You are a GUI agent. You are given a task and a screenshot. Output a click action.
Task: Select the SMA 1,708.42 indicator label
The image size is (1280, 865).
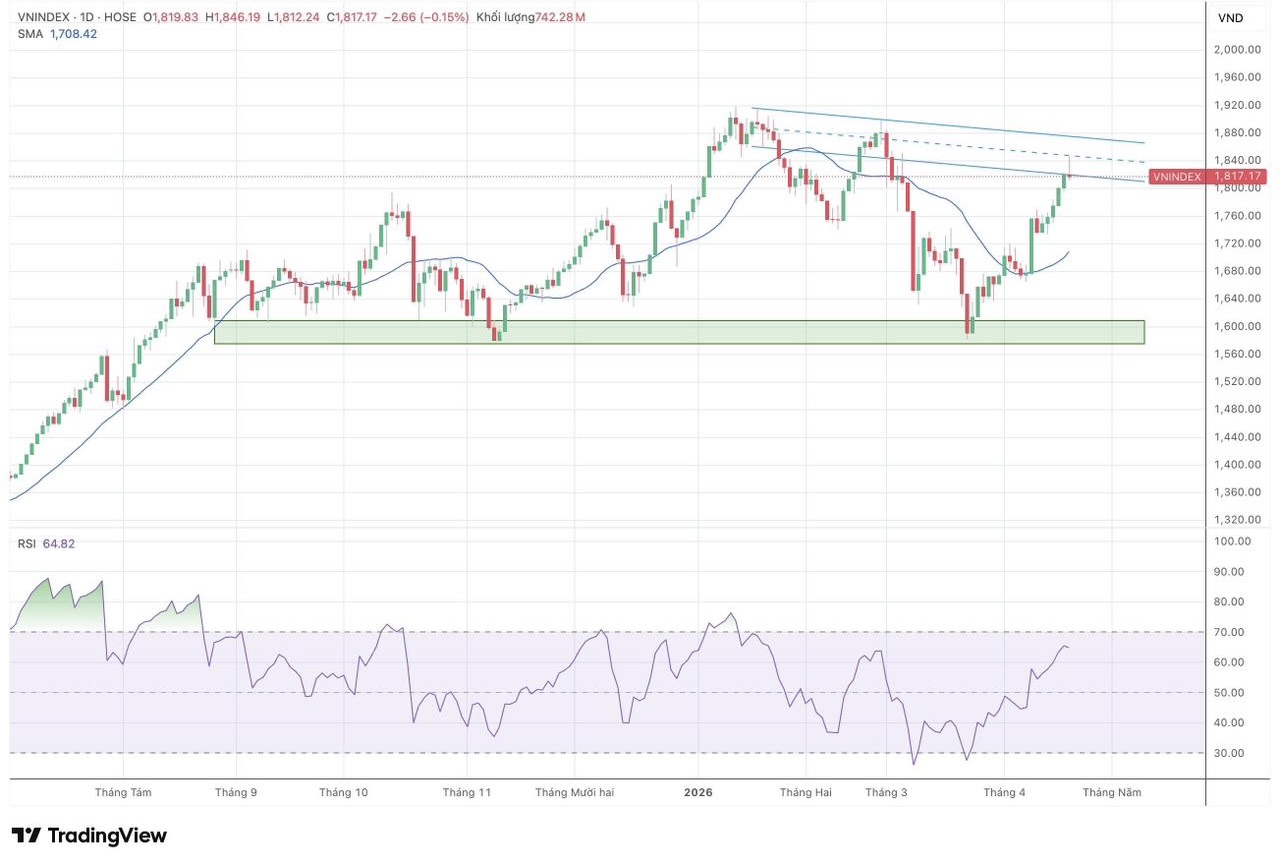point(57,34)
